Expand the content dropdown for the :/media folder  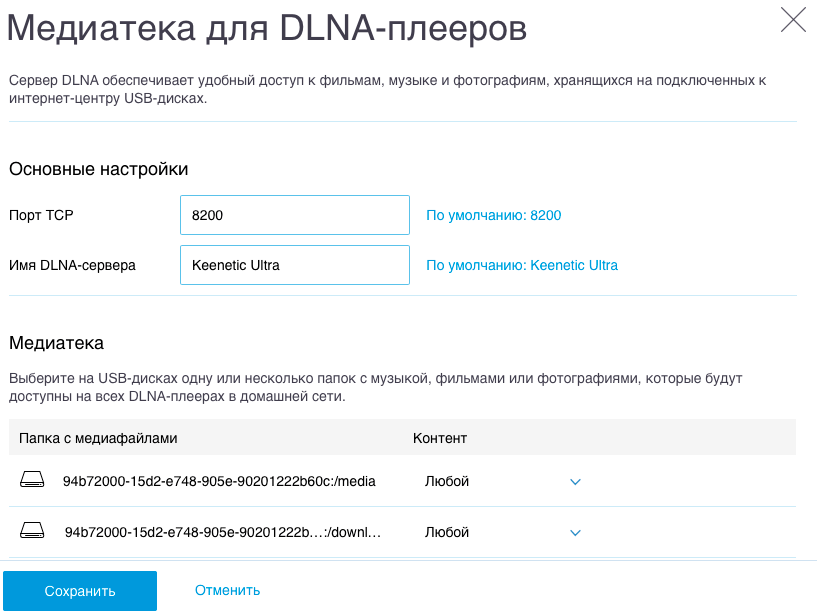click(575, 482)
